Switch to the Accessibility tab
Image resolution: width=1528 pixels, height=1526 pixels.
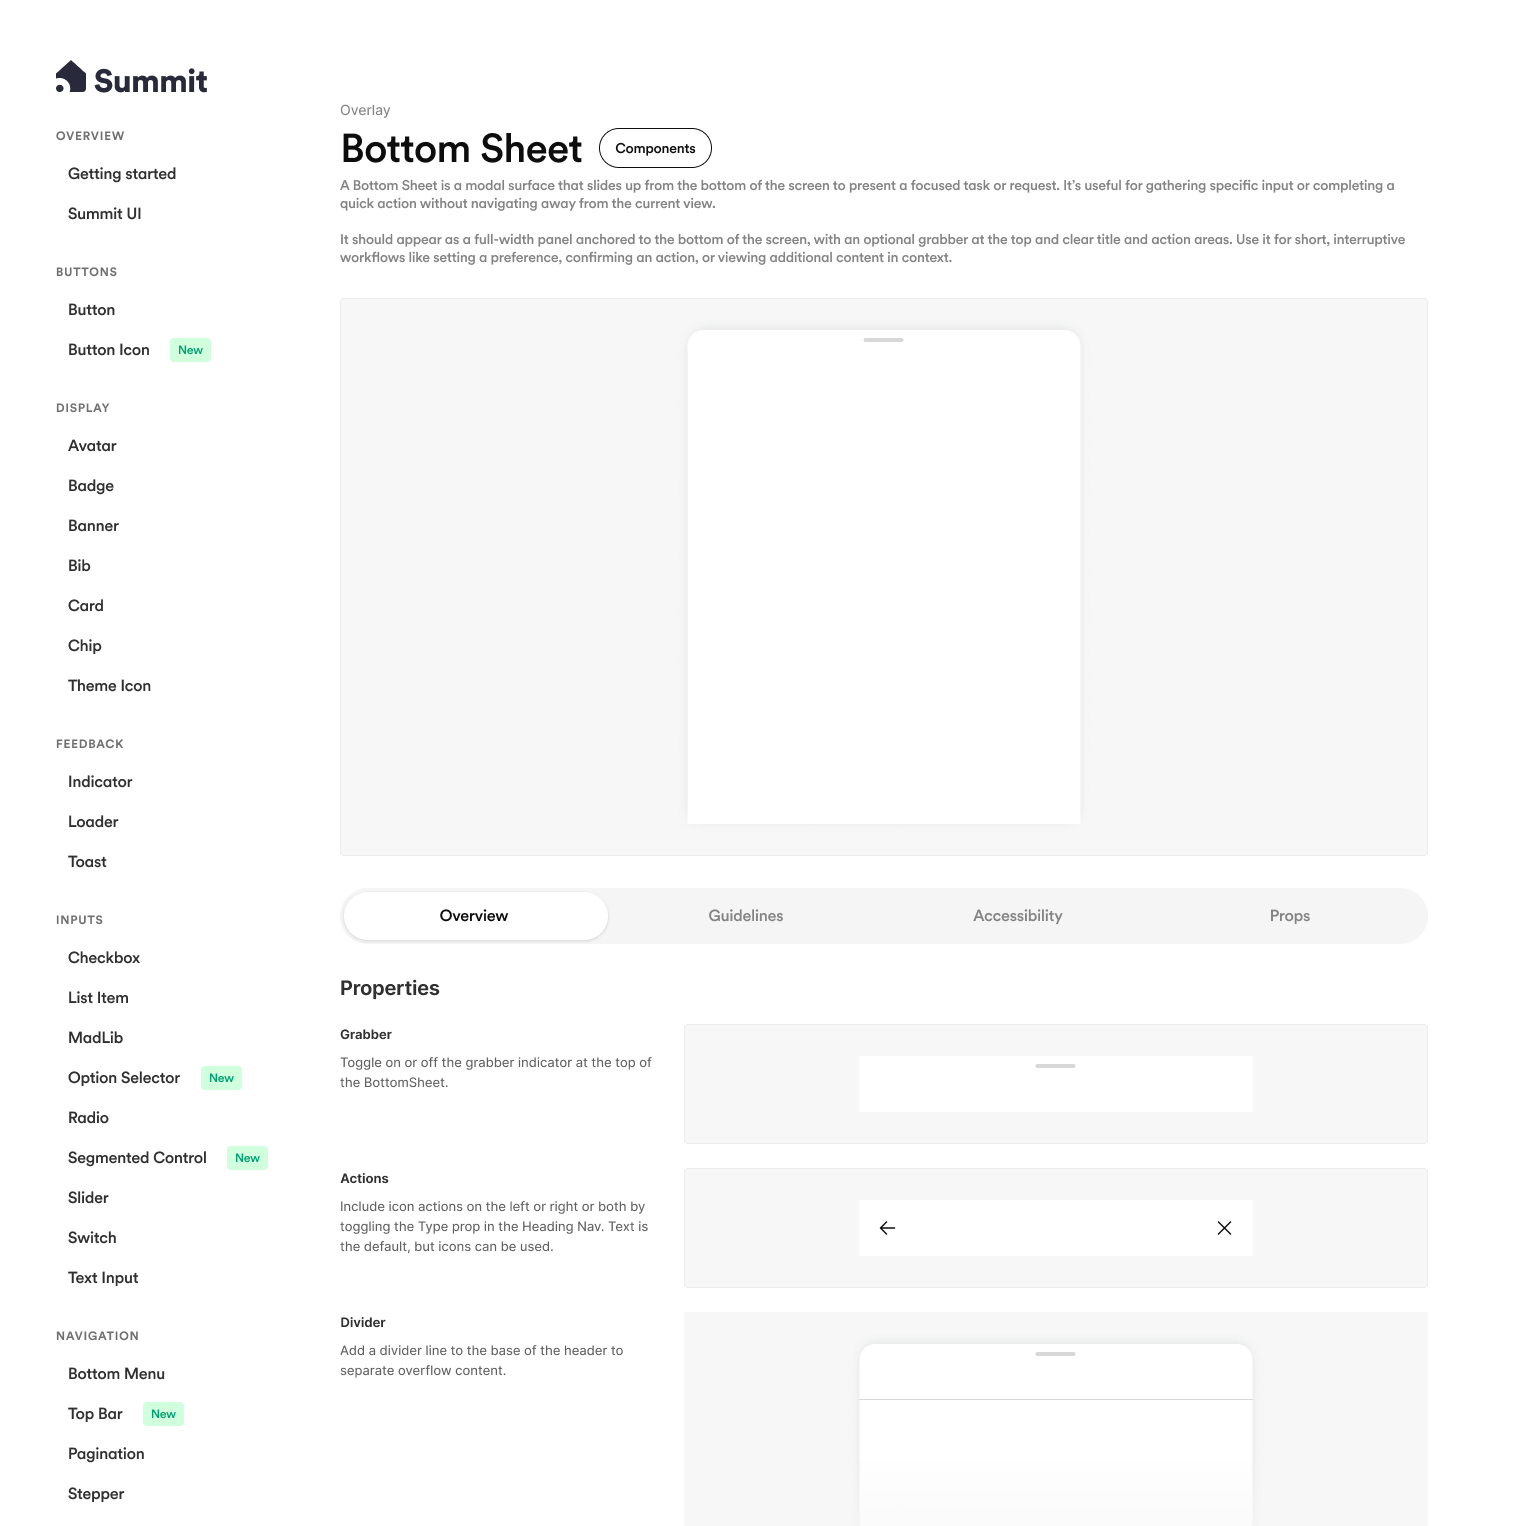pyautogui.click(x=1017, y=916)
